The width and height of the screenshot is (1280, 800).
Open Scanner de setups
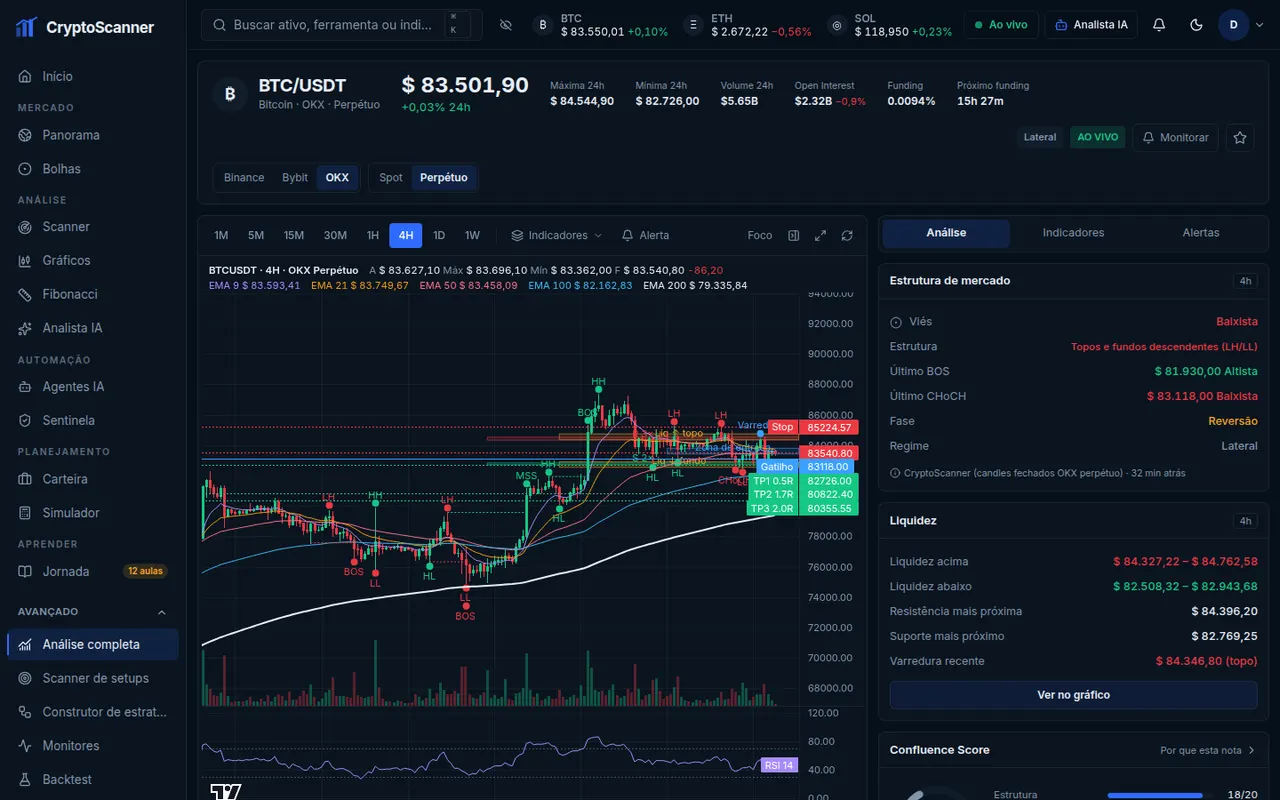92,678
